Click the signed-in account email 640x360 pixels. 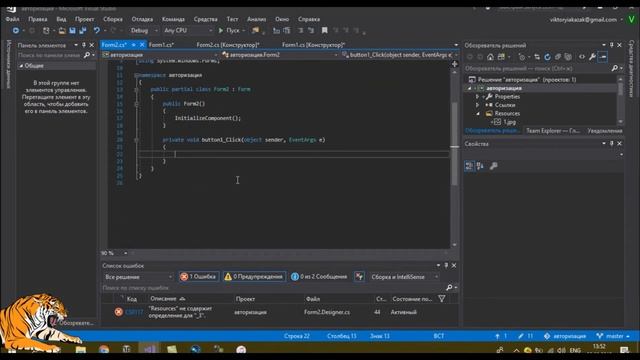pyautogui.click(x=583, y=20)
